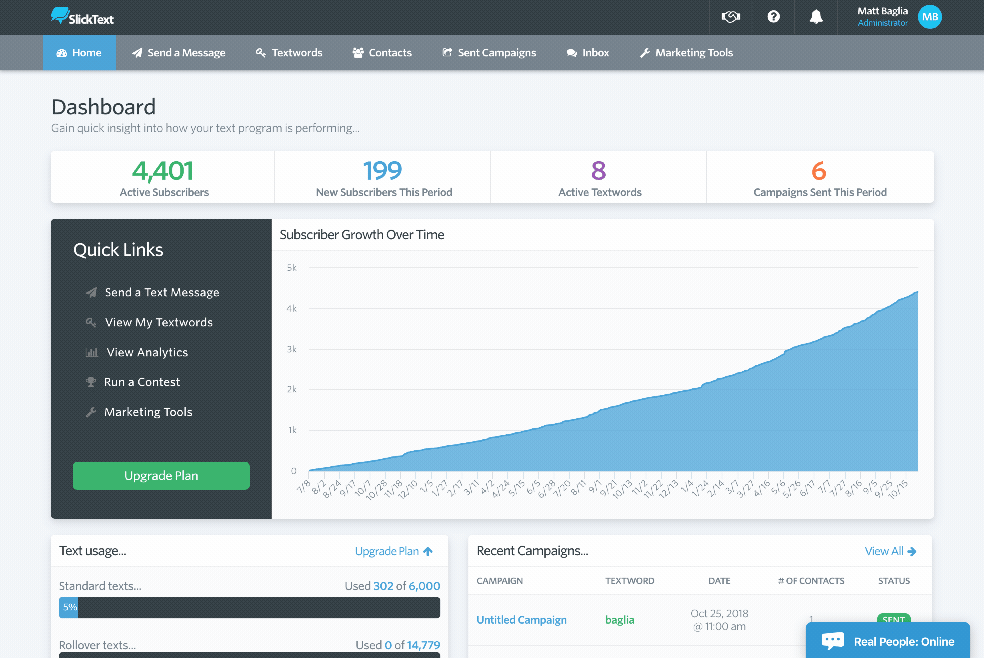Click the Oct 25, 2018 date cell
The image size is (984, 658).
pyautogui.click(x=719, y=620)
